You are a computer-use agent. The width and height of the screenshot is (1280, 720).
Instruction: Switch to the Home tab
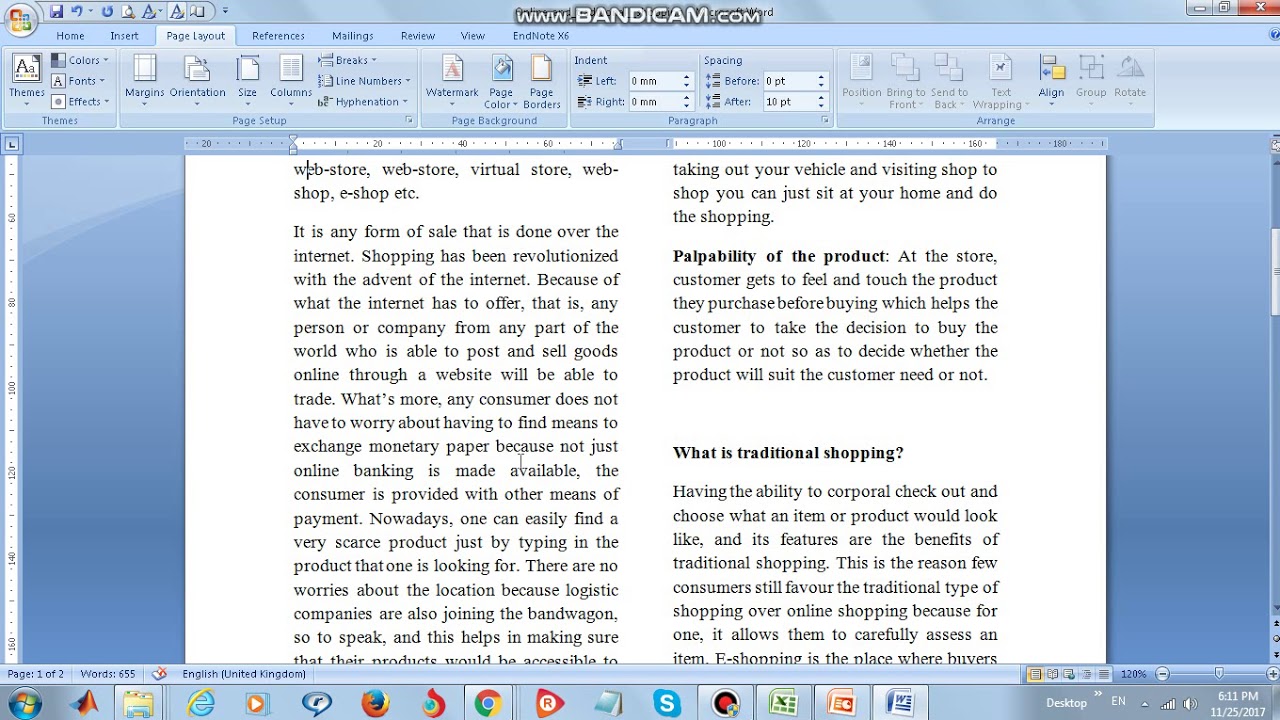click(x=70, y=35)
